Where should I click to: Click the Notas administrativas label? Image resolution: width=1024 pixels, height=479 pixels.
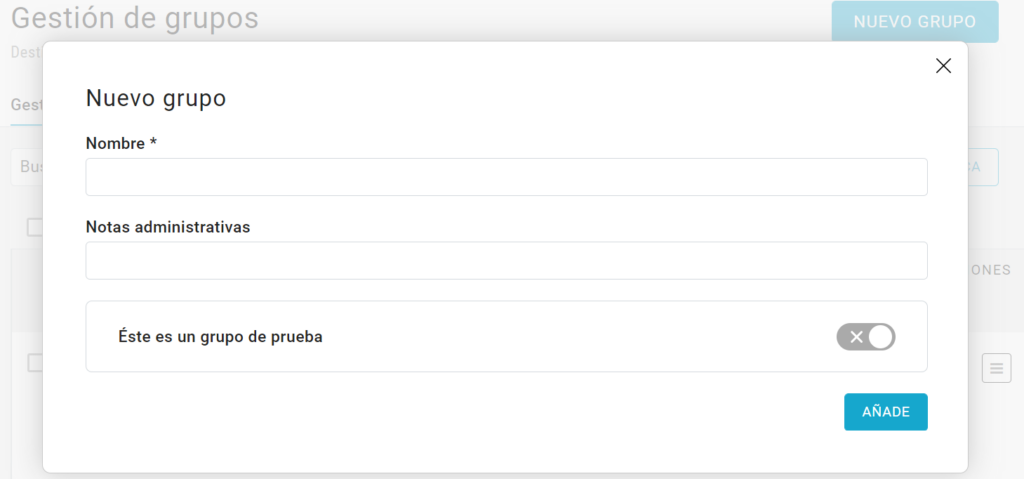[167, 227]
